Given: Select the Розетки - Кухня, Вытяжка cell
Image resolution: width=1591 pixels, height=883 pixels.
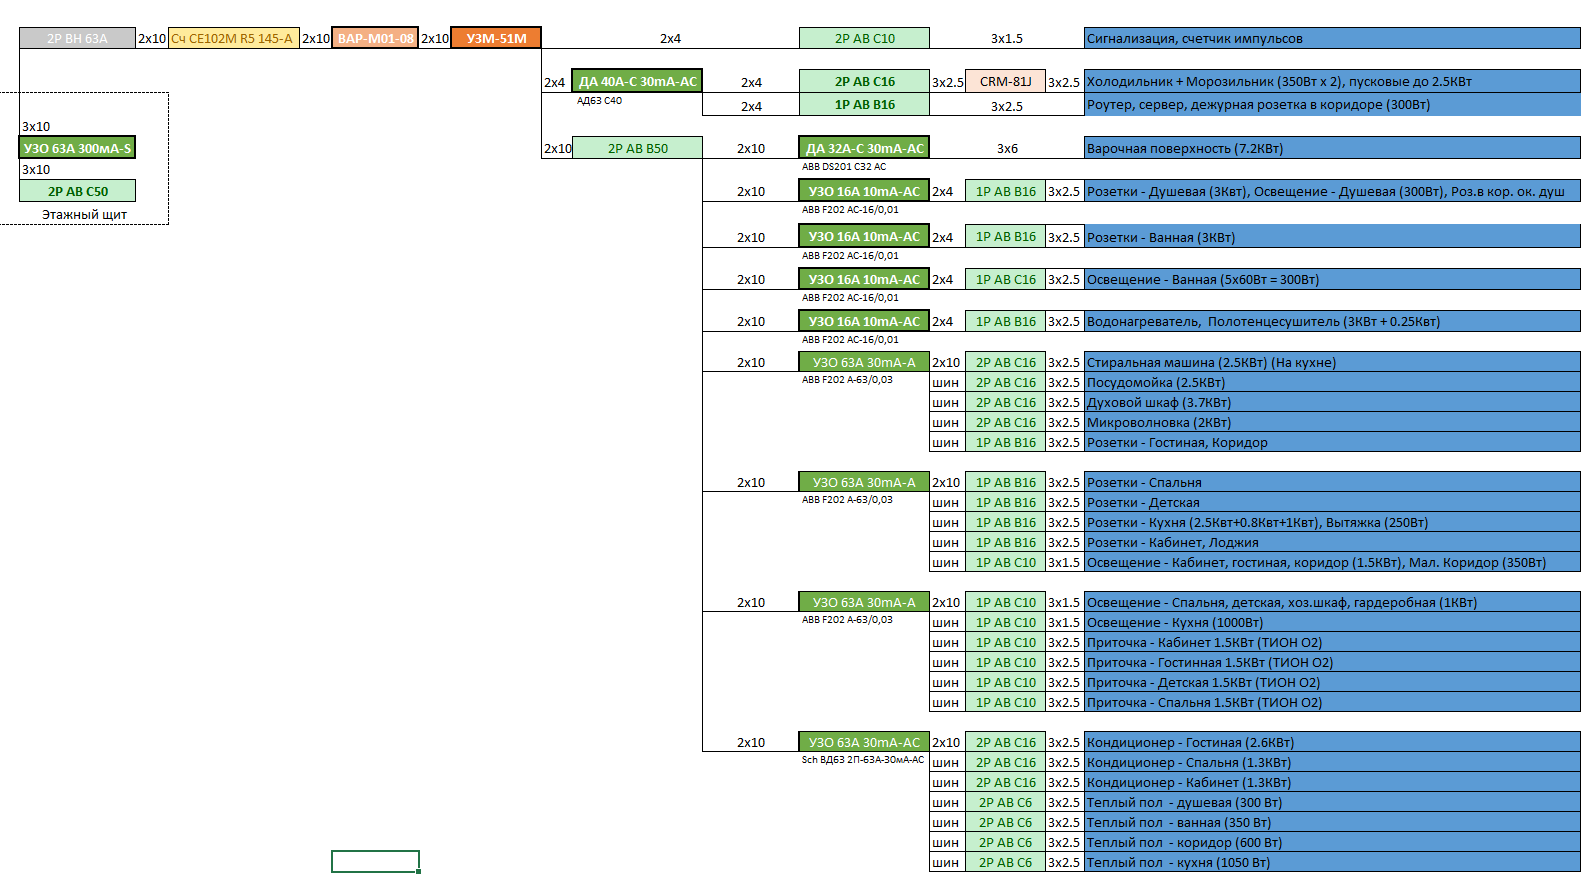Looking at the screenshot, I should (x=1332, y=522).
